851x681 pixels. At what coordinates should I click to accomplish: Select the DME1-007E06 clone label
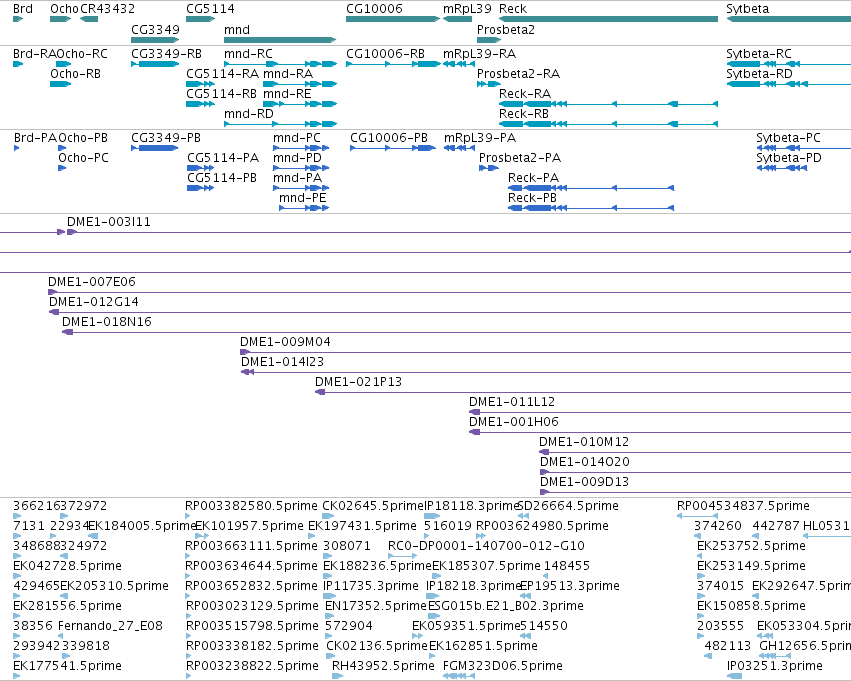click(92, 282)
